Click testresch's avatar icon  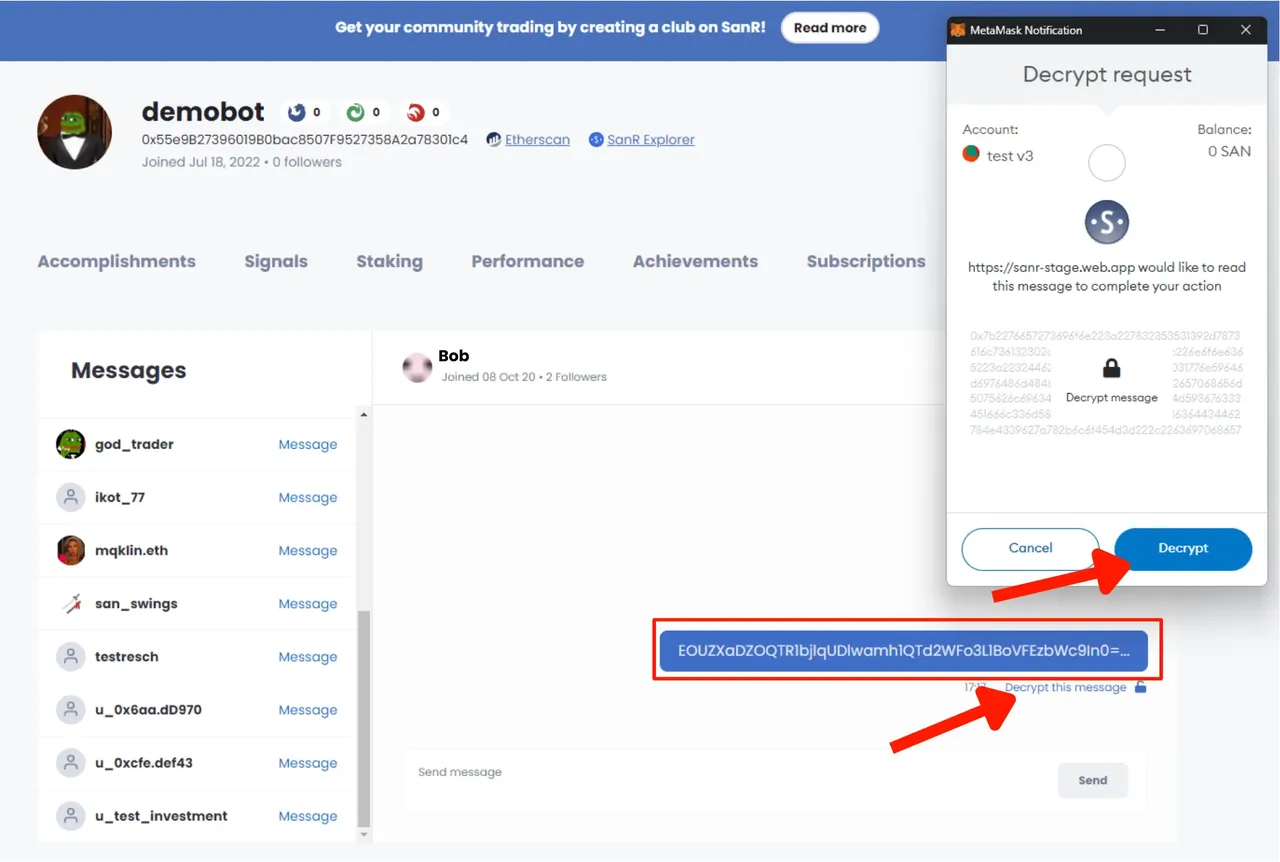70,656
